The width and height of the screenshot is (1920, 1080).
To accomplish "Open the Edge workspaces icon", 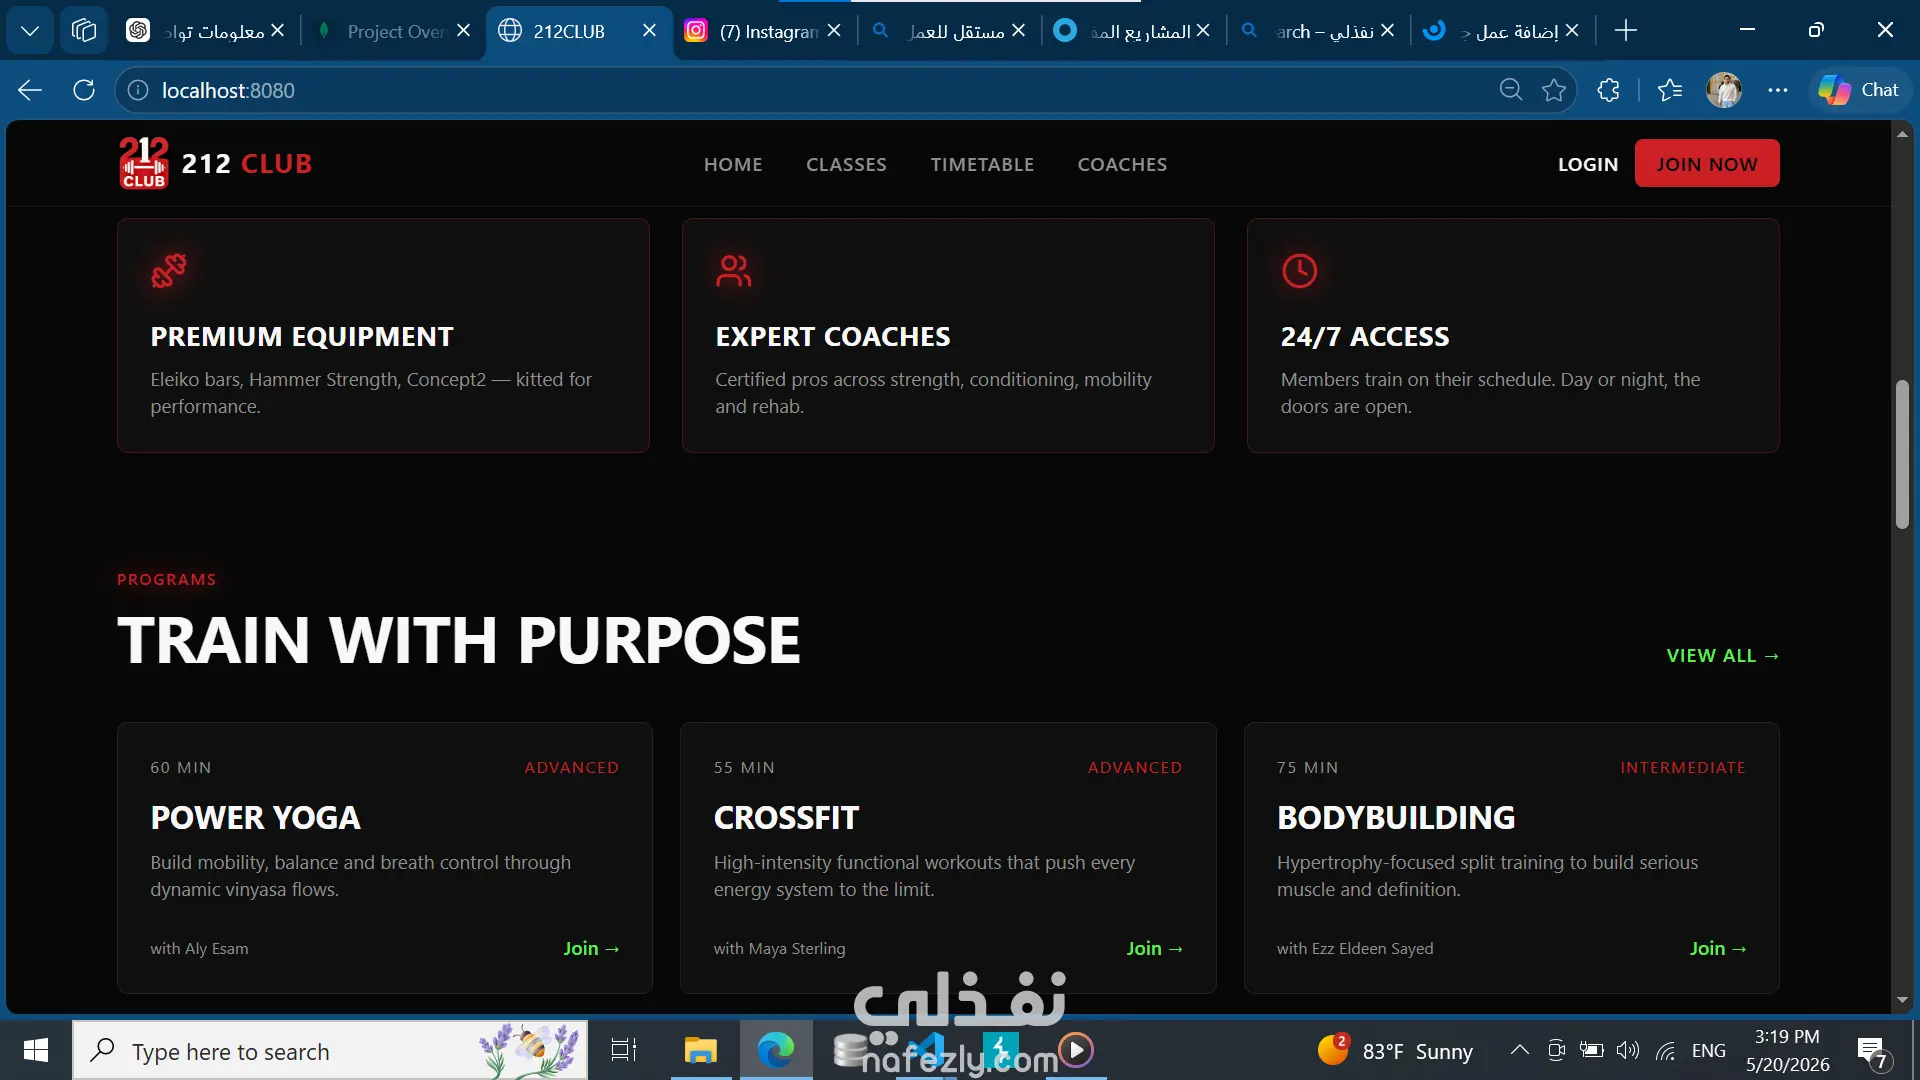I will pos(84,31).
